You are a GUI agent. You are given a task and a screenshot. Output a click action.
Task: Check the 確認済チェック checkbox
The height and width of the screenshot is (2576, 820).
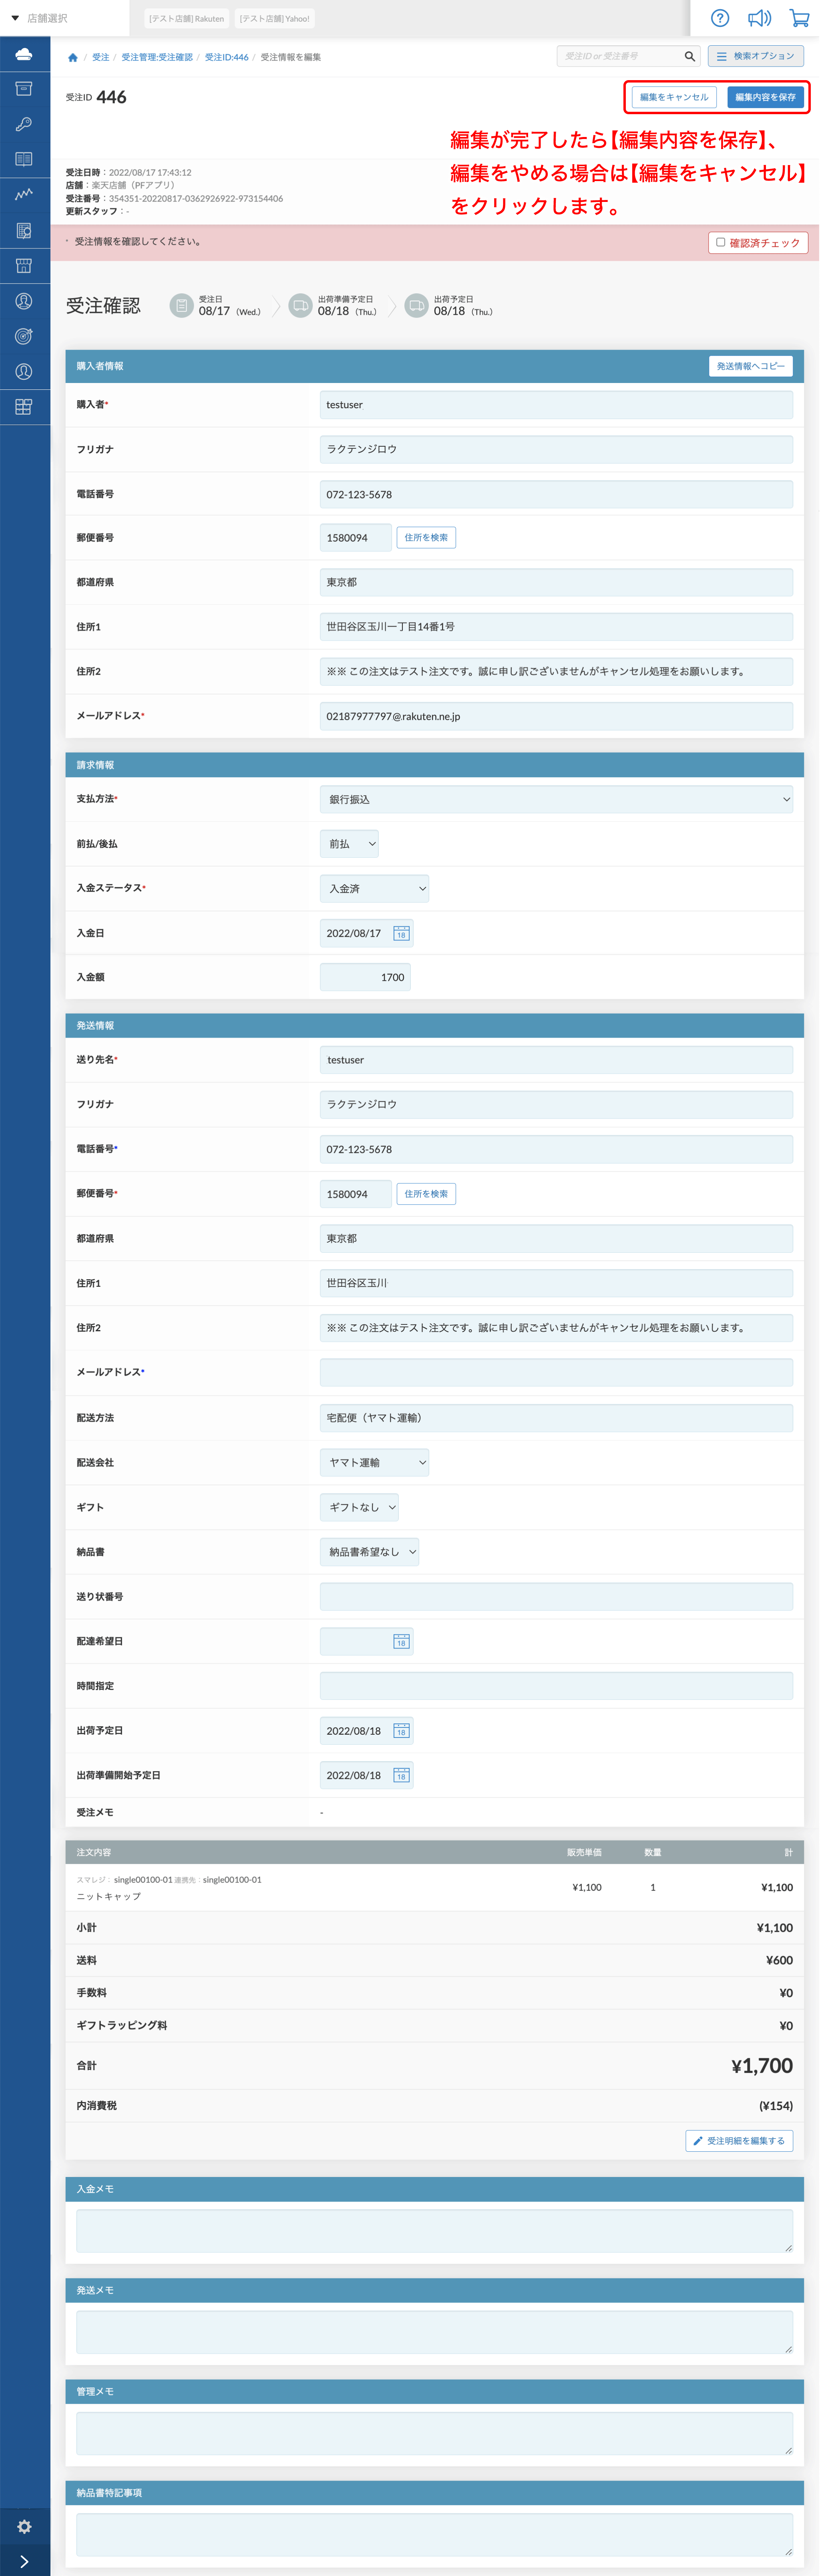[x=720, y=242]
